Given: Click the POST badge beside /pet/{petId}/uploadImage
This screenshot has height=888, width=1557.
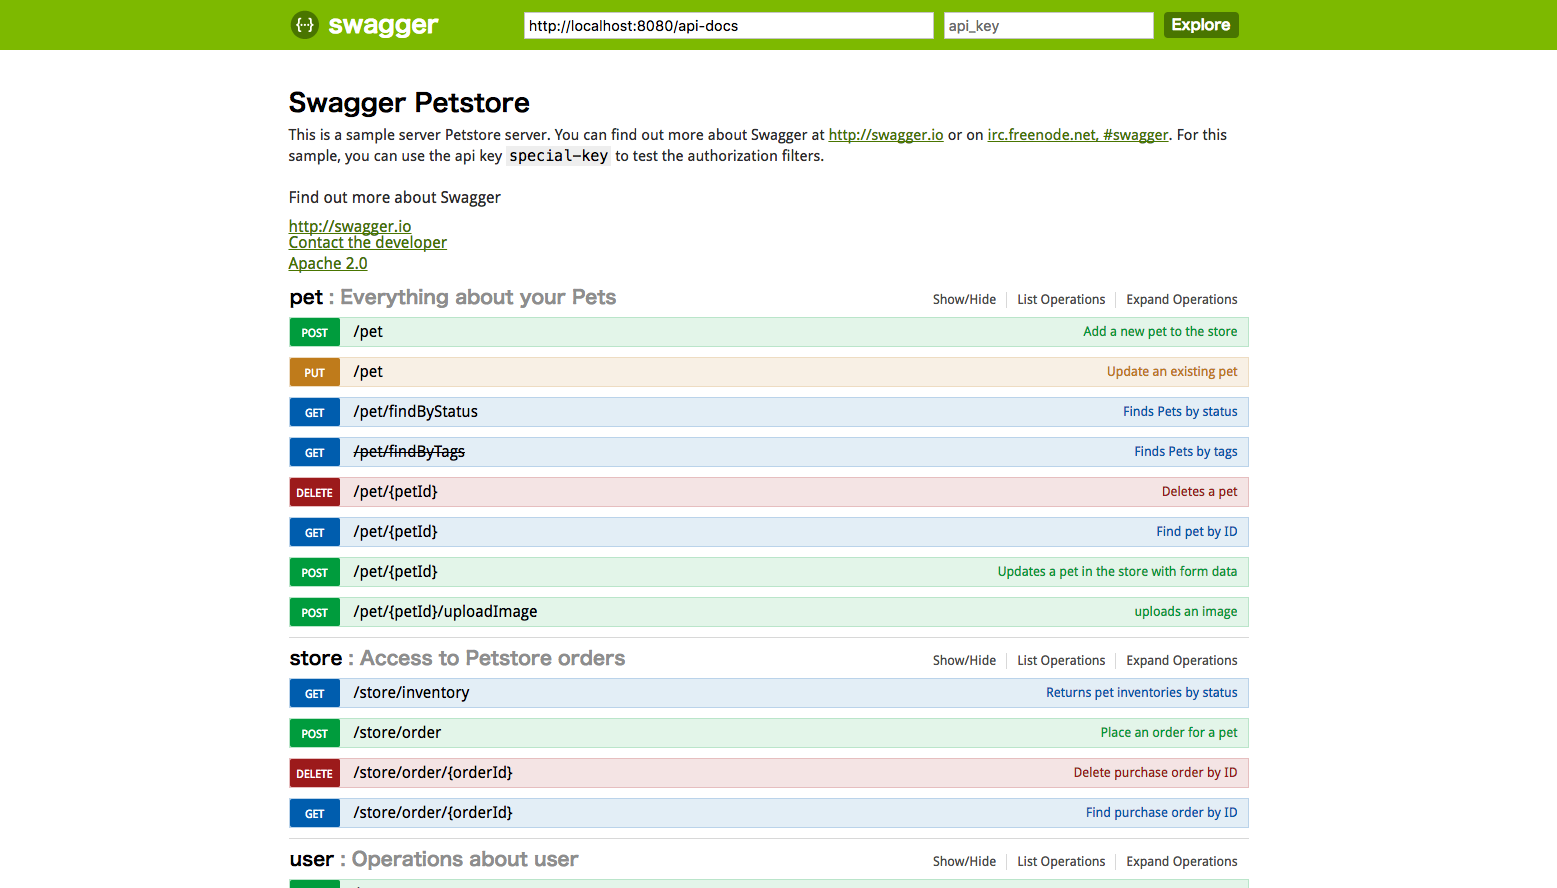Looking at the screenshot, I should (x=315, y=612).
